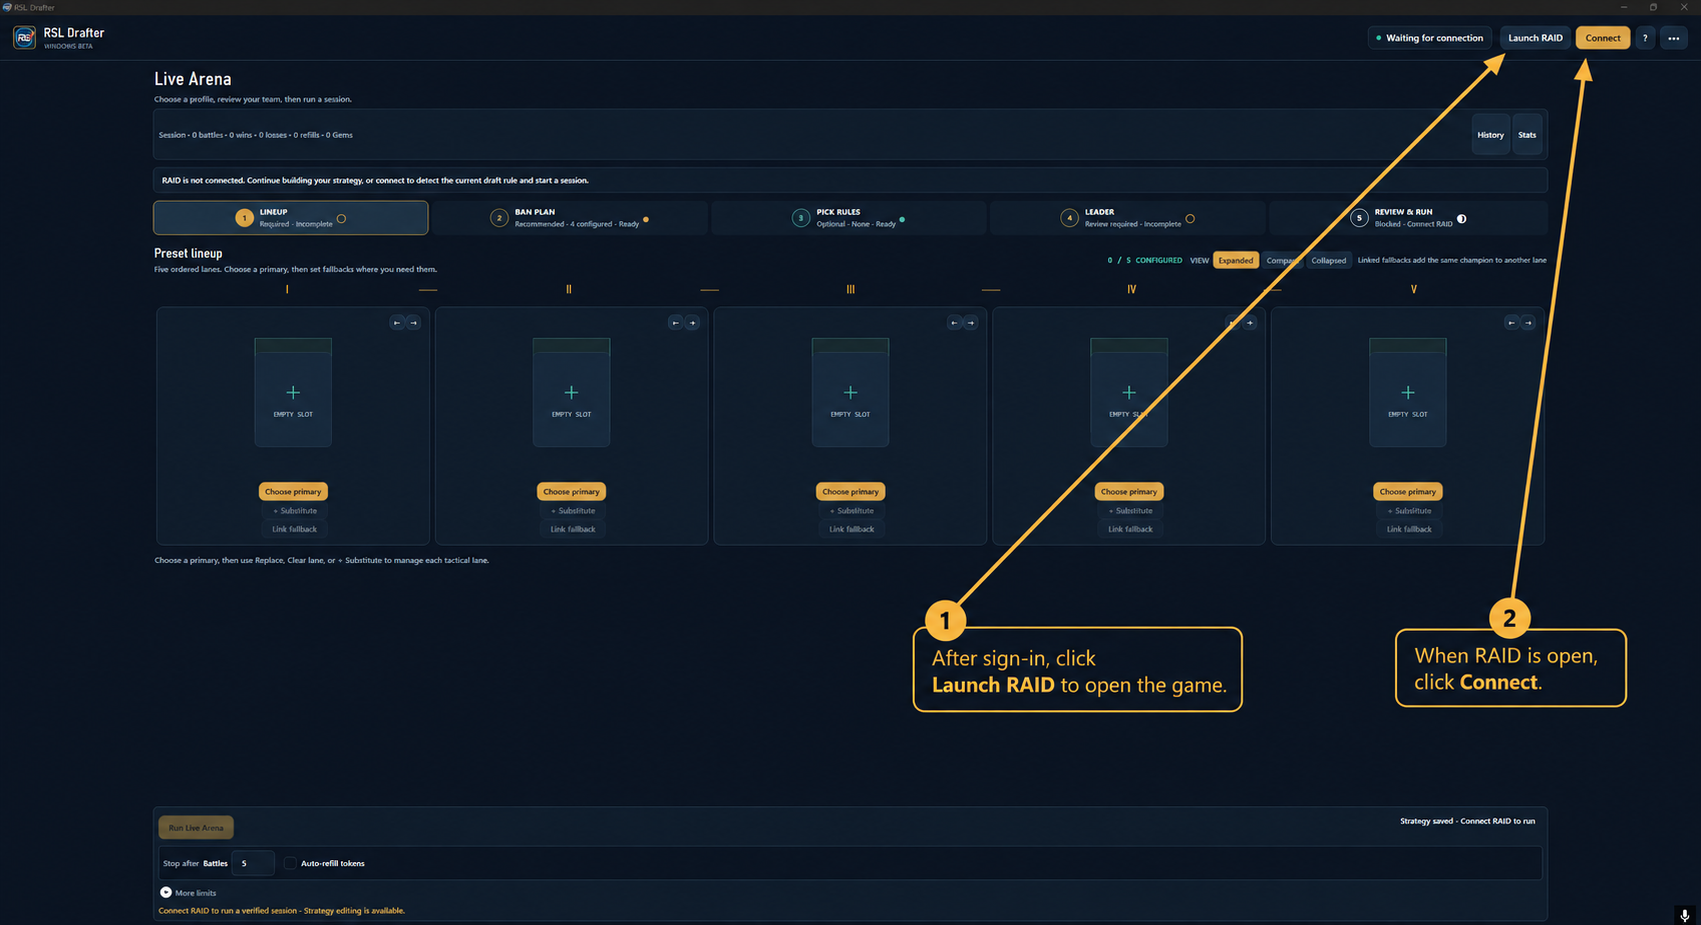Add a Substitute in lane V
1701x925 pixels.
pos(1408,511)
